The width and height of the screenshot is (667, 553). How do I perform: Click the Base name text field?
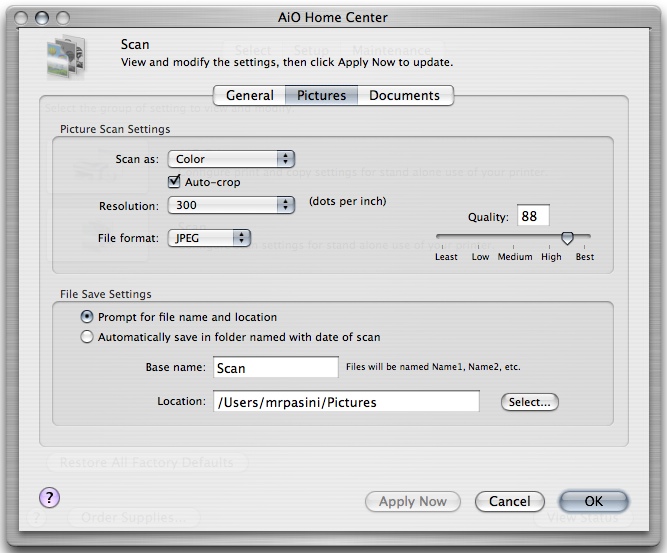(276, 368)
